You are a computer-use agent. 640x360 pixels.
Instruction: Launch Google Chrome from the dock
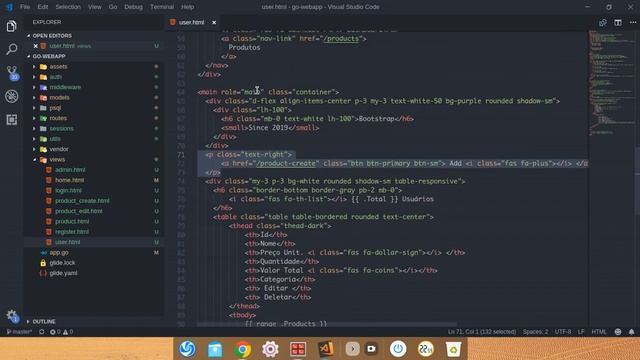pyautogui.click(x=242, y=349)
